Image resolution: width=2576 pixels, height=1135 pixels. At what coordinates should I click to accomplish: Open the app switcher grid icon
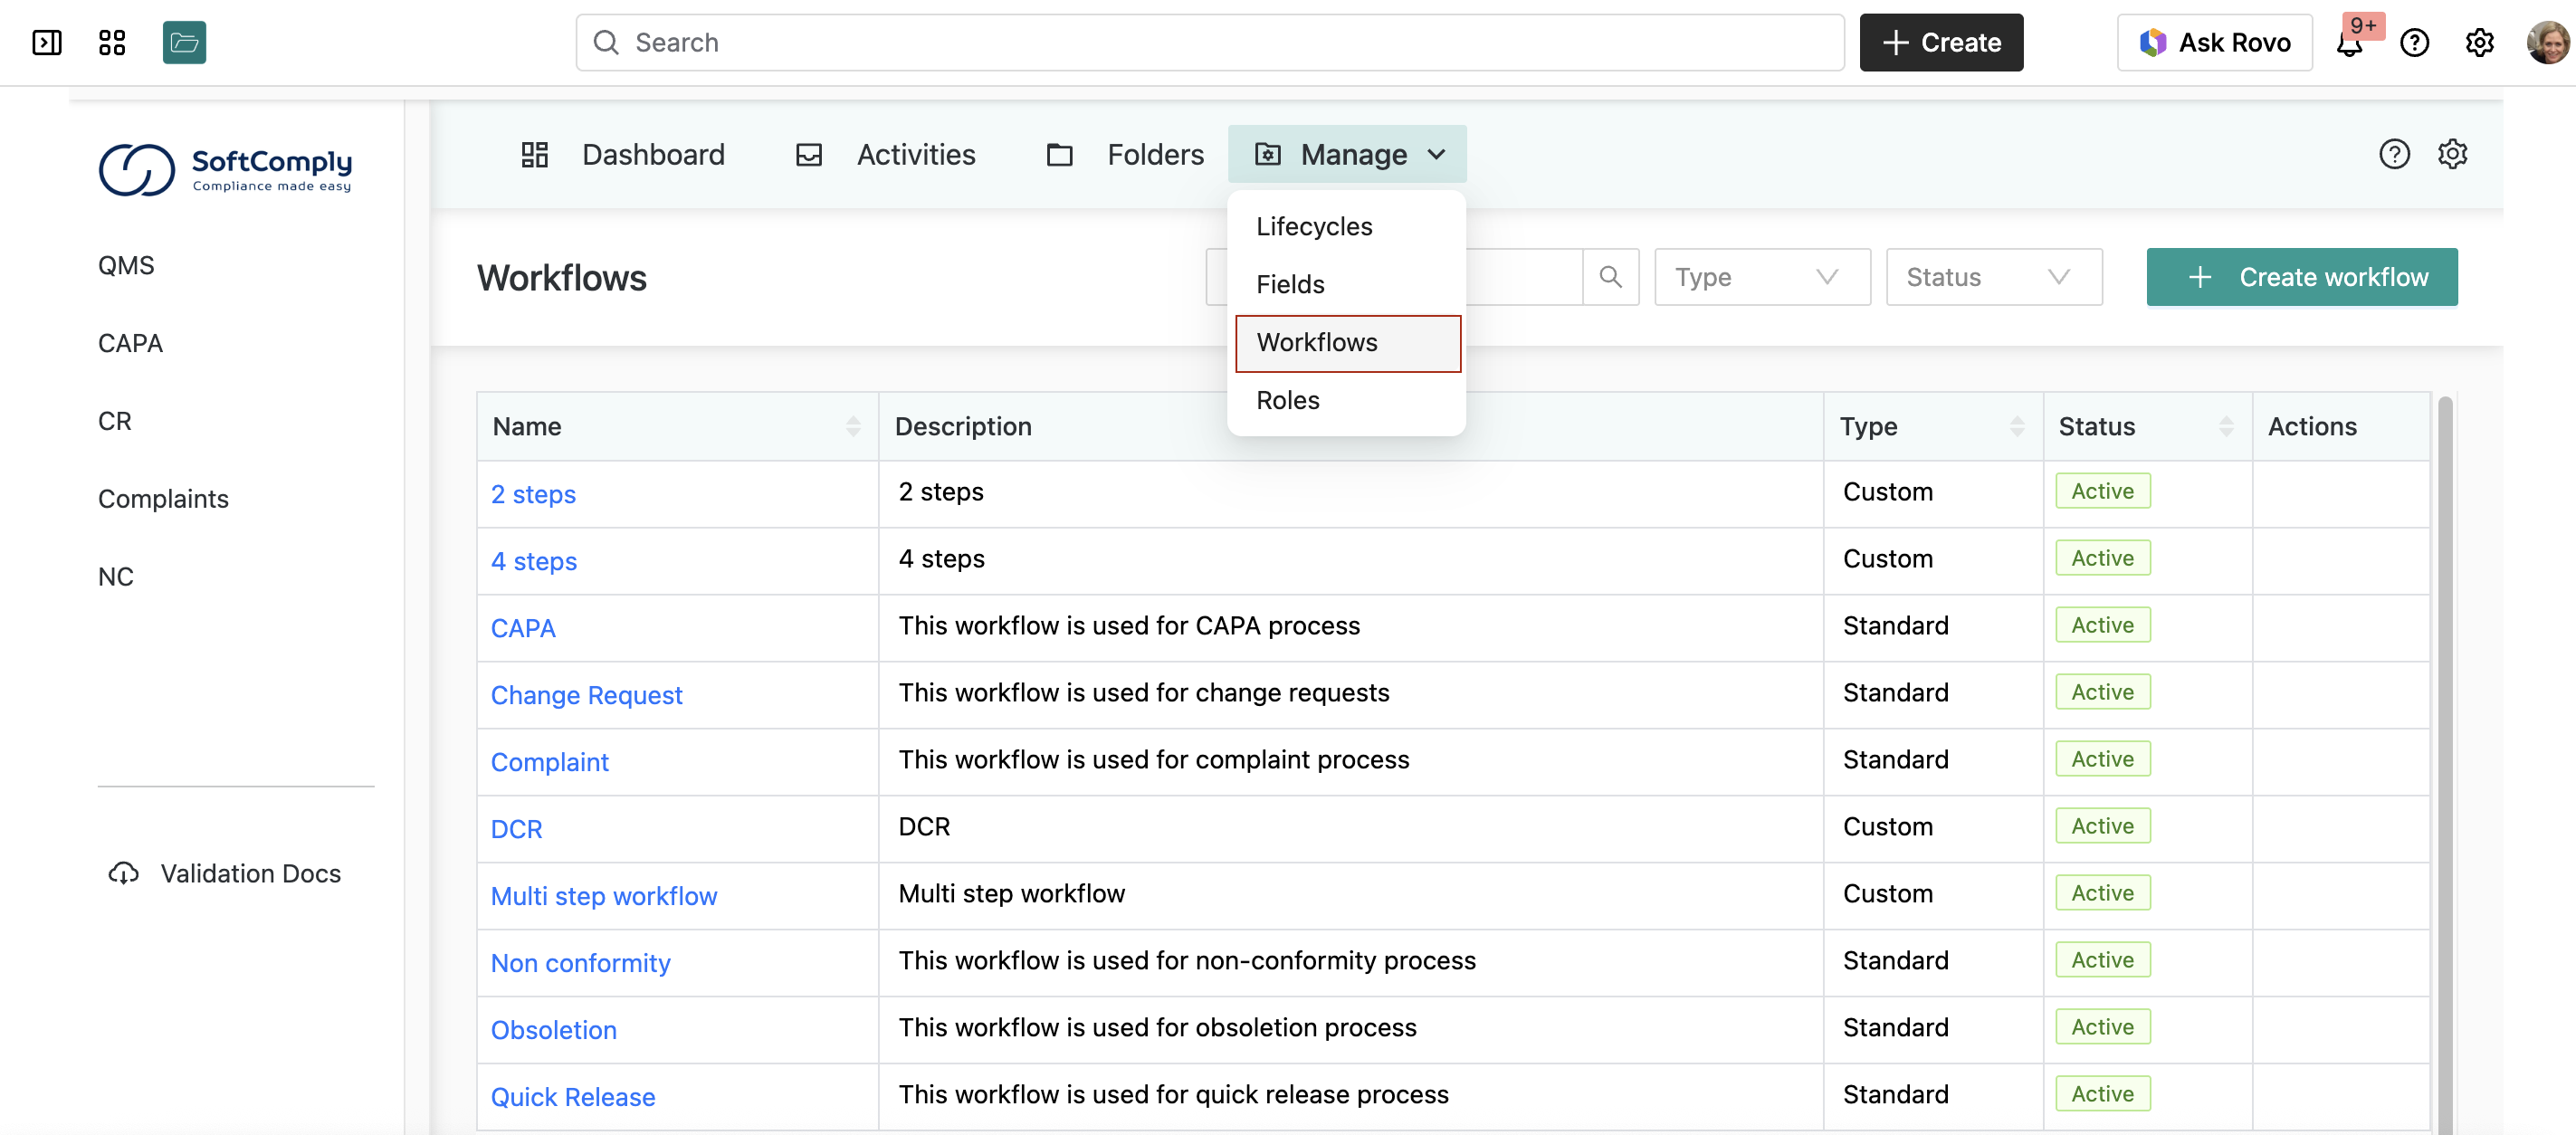tap(112, 42)
